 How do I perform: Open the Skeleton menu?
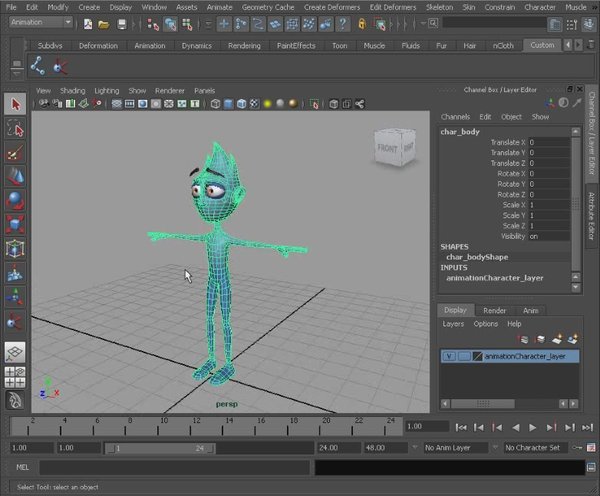(439, 7)
